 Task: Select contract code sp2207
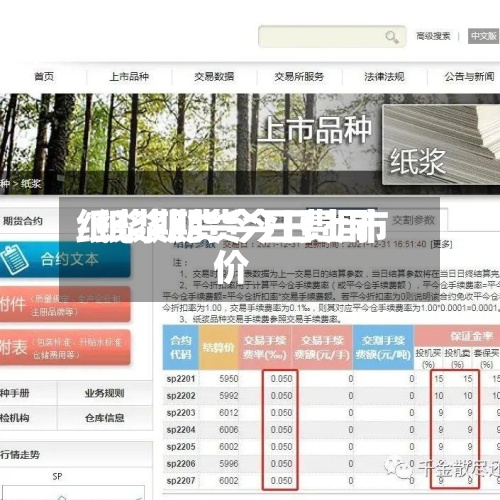(x=181, y=481)
